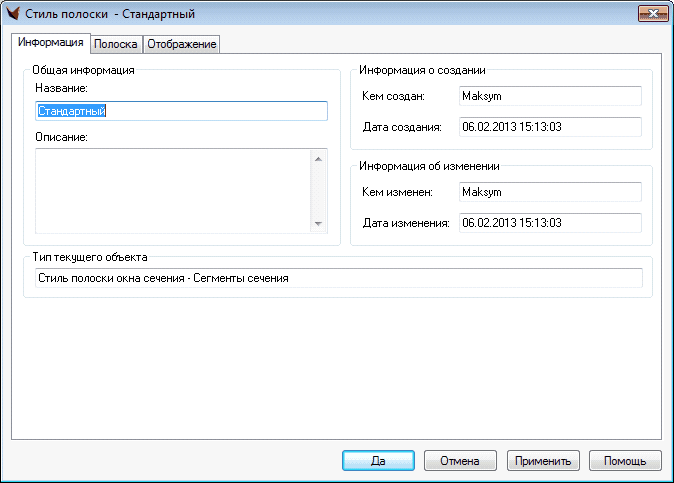Screen dimensions: 674x483
Task: Click the Дата создания field
Action: [x=548, y=127]
